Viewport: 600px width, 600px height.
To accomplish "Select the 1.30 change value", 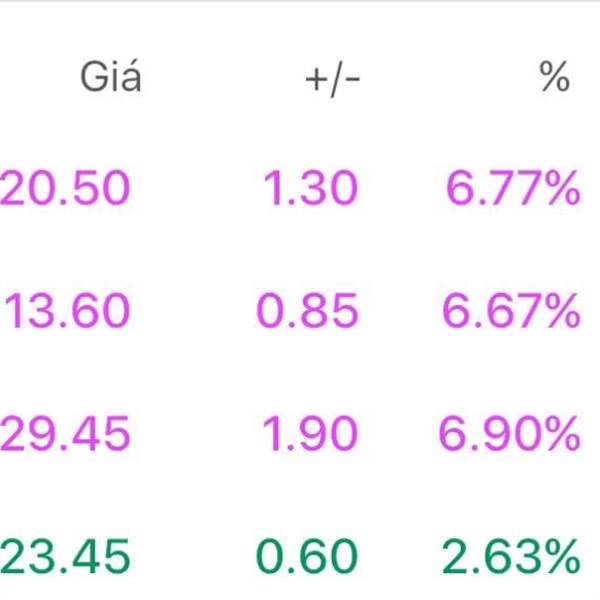I will (x=311, y=188).
